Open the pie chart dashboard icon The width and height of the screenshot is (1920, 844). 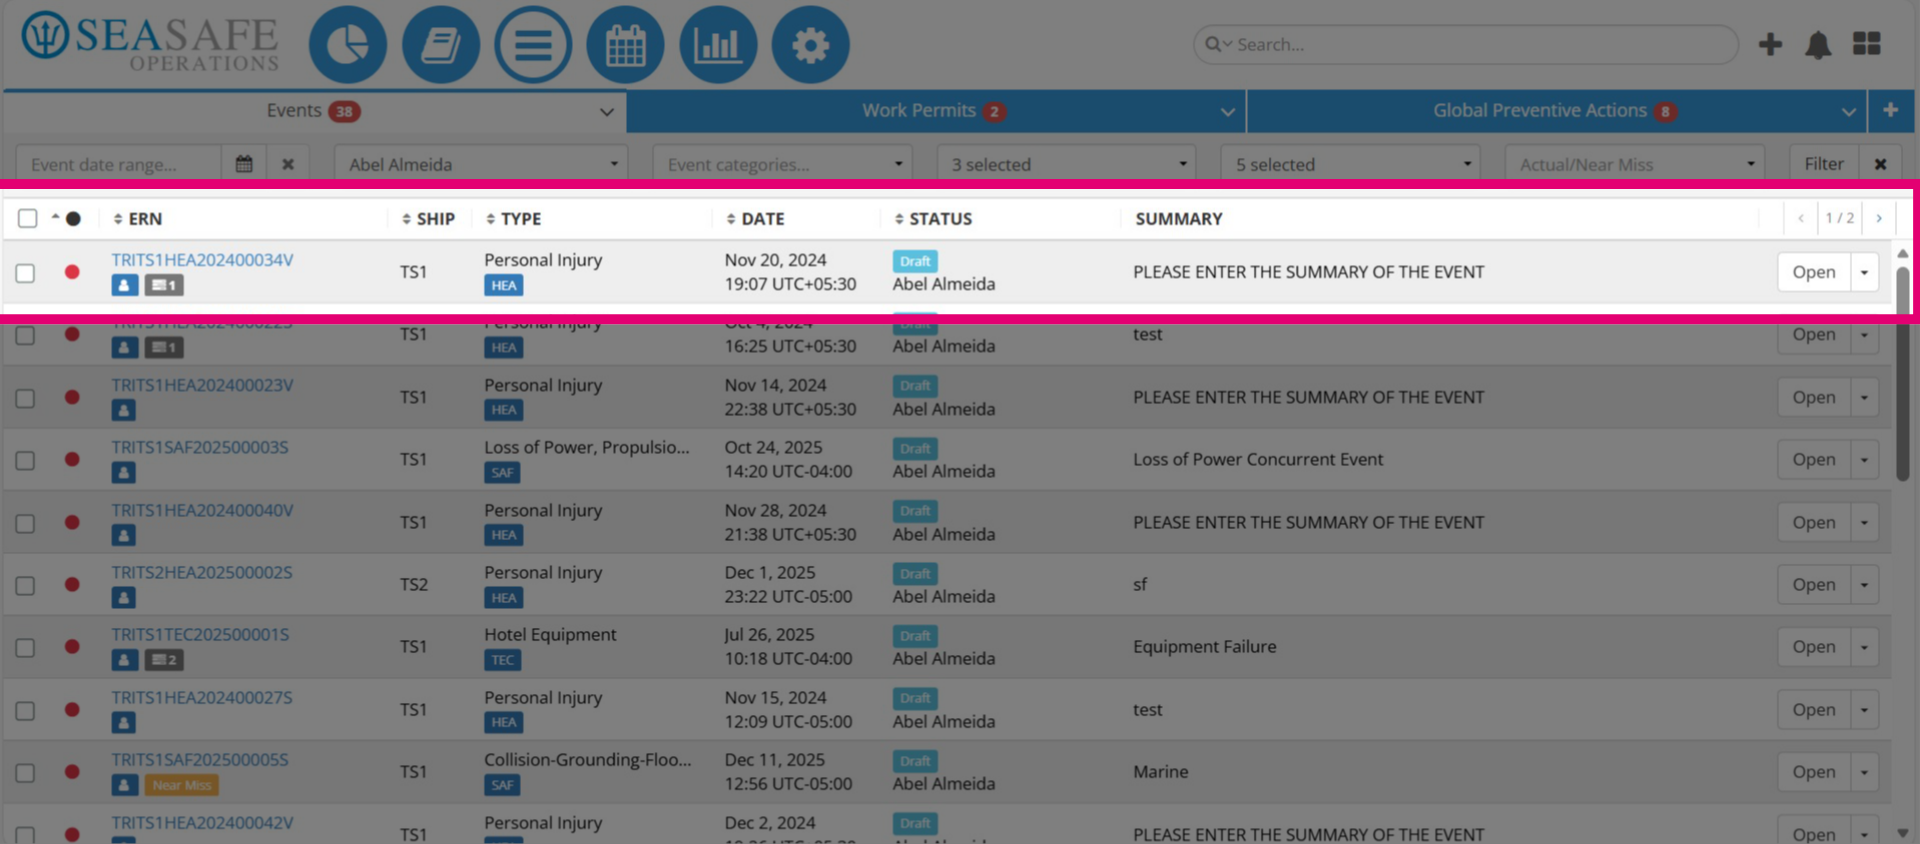347,45
